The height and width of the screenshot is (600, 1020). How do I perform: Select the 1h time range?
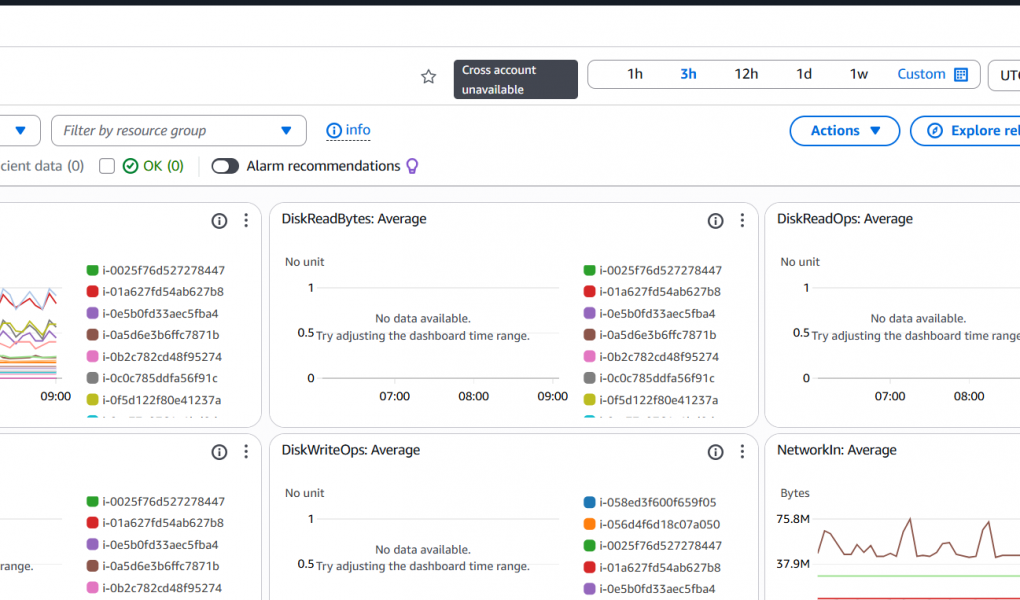pyautogui.click(x=635, y=75)
